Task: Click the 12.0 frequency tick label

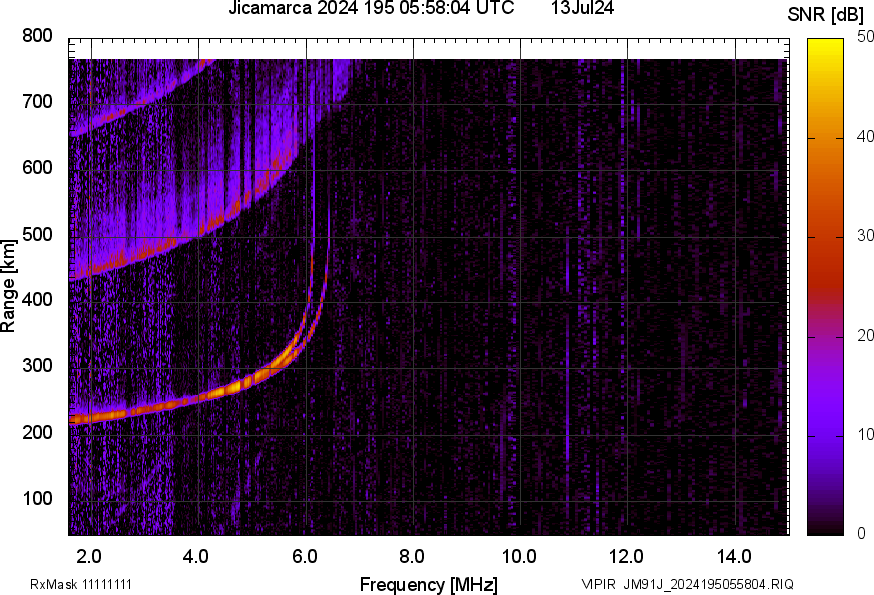Action: tap(627, 556)
